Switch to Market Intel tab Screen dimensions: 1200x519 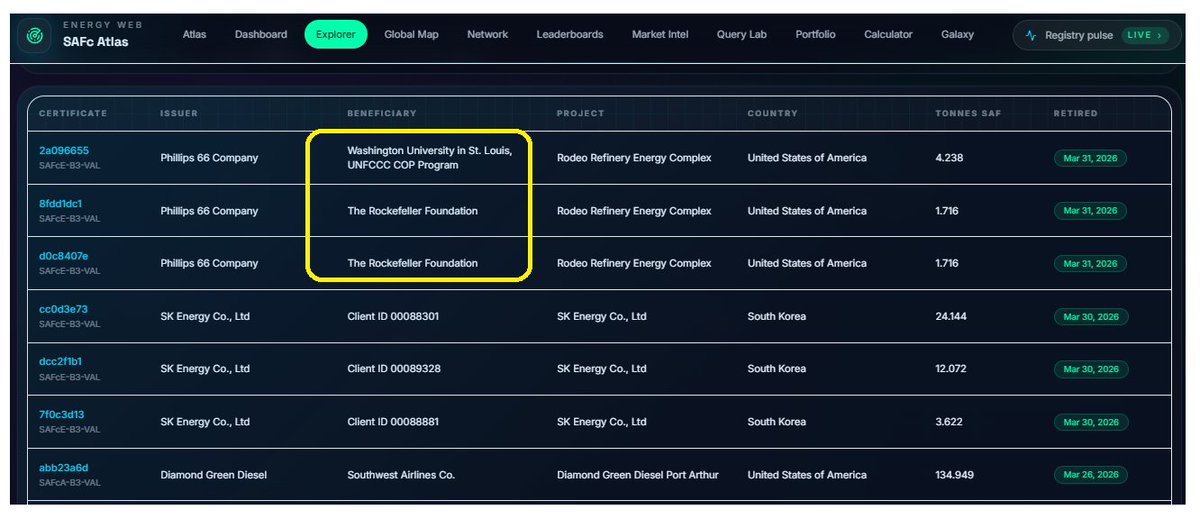pyautogui.click(x=660, y=35)
